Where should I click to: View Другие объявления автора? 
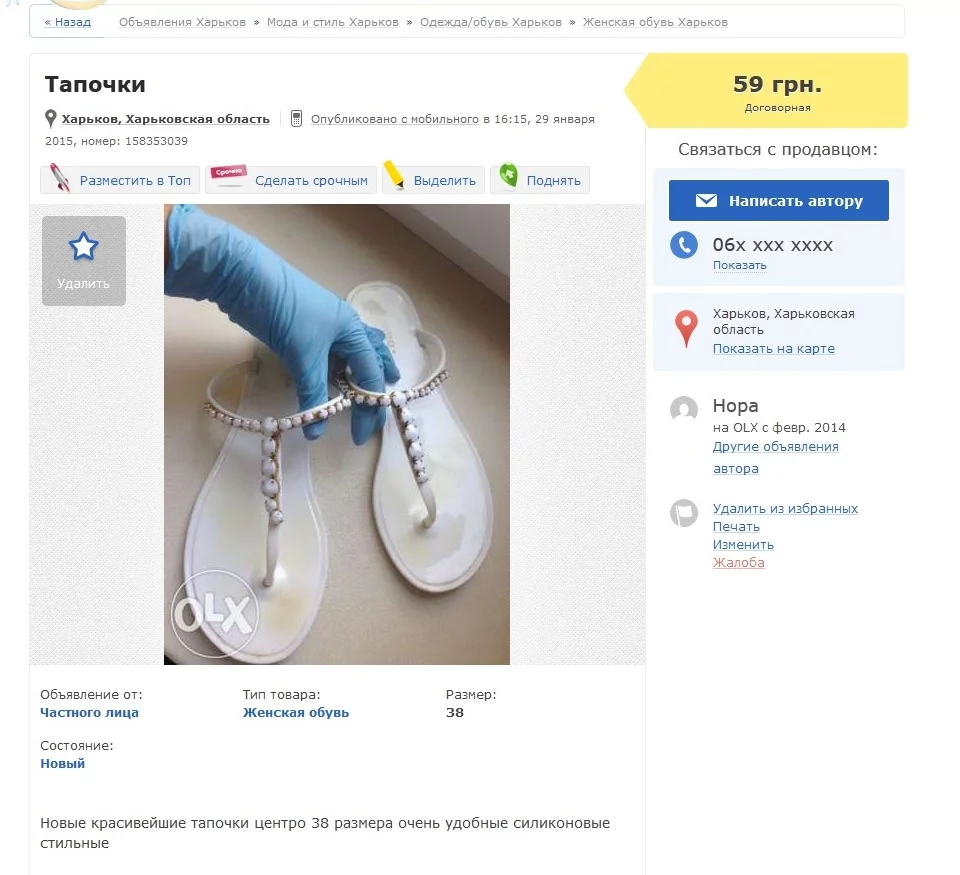tap(775, 447)
